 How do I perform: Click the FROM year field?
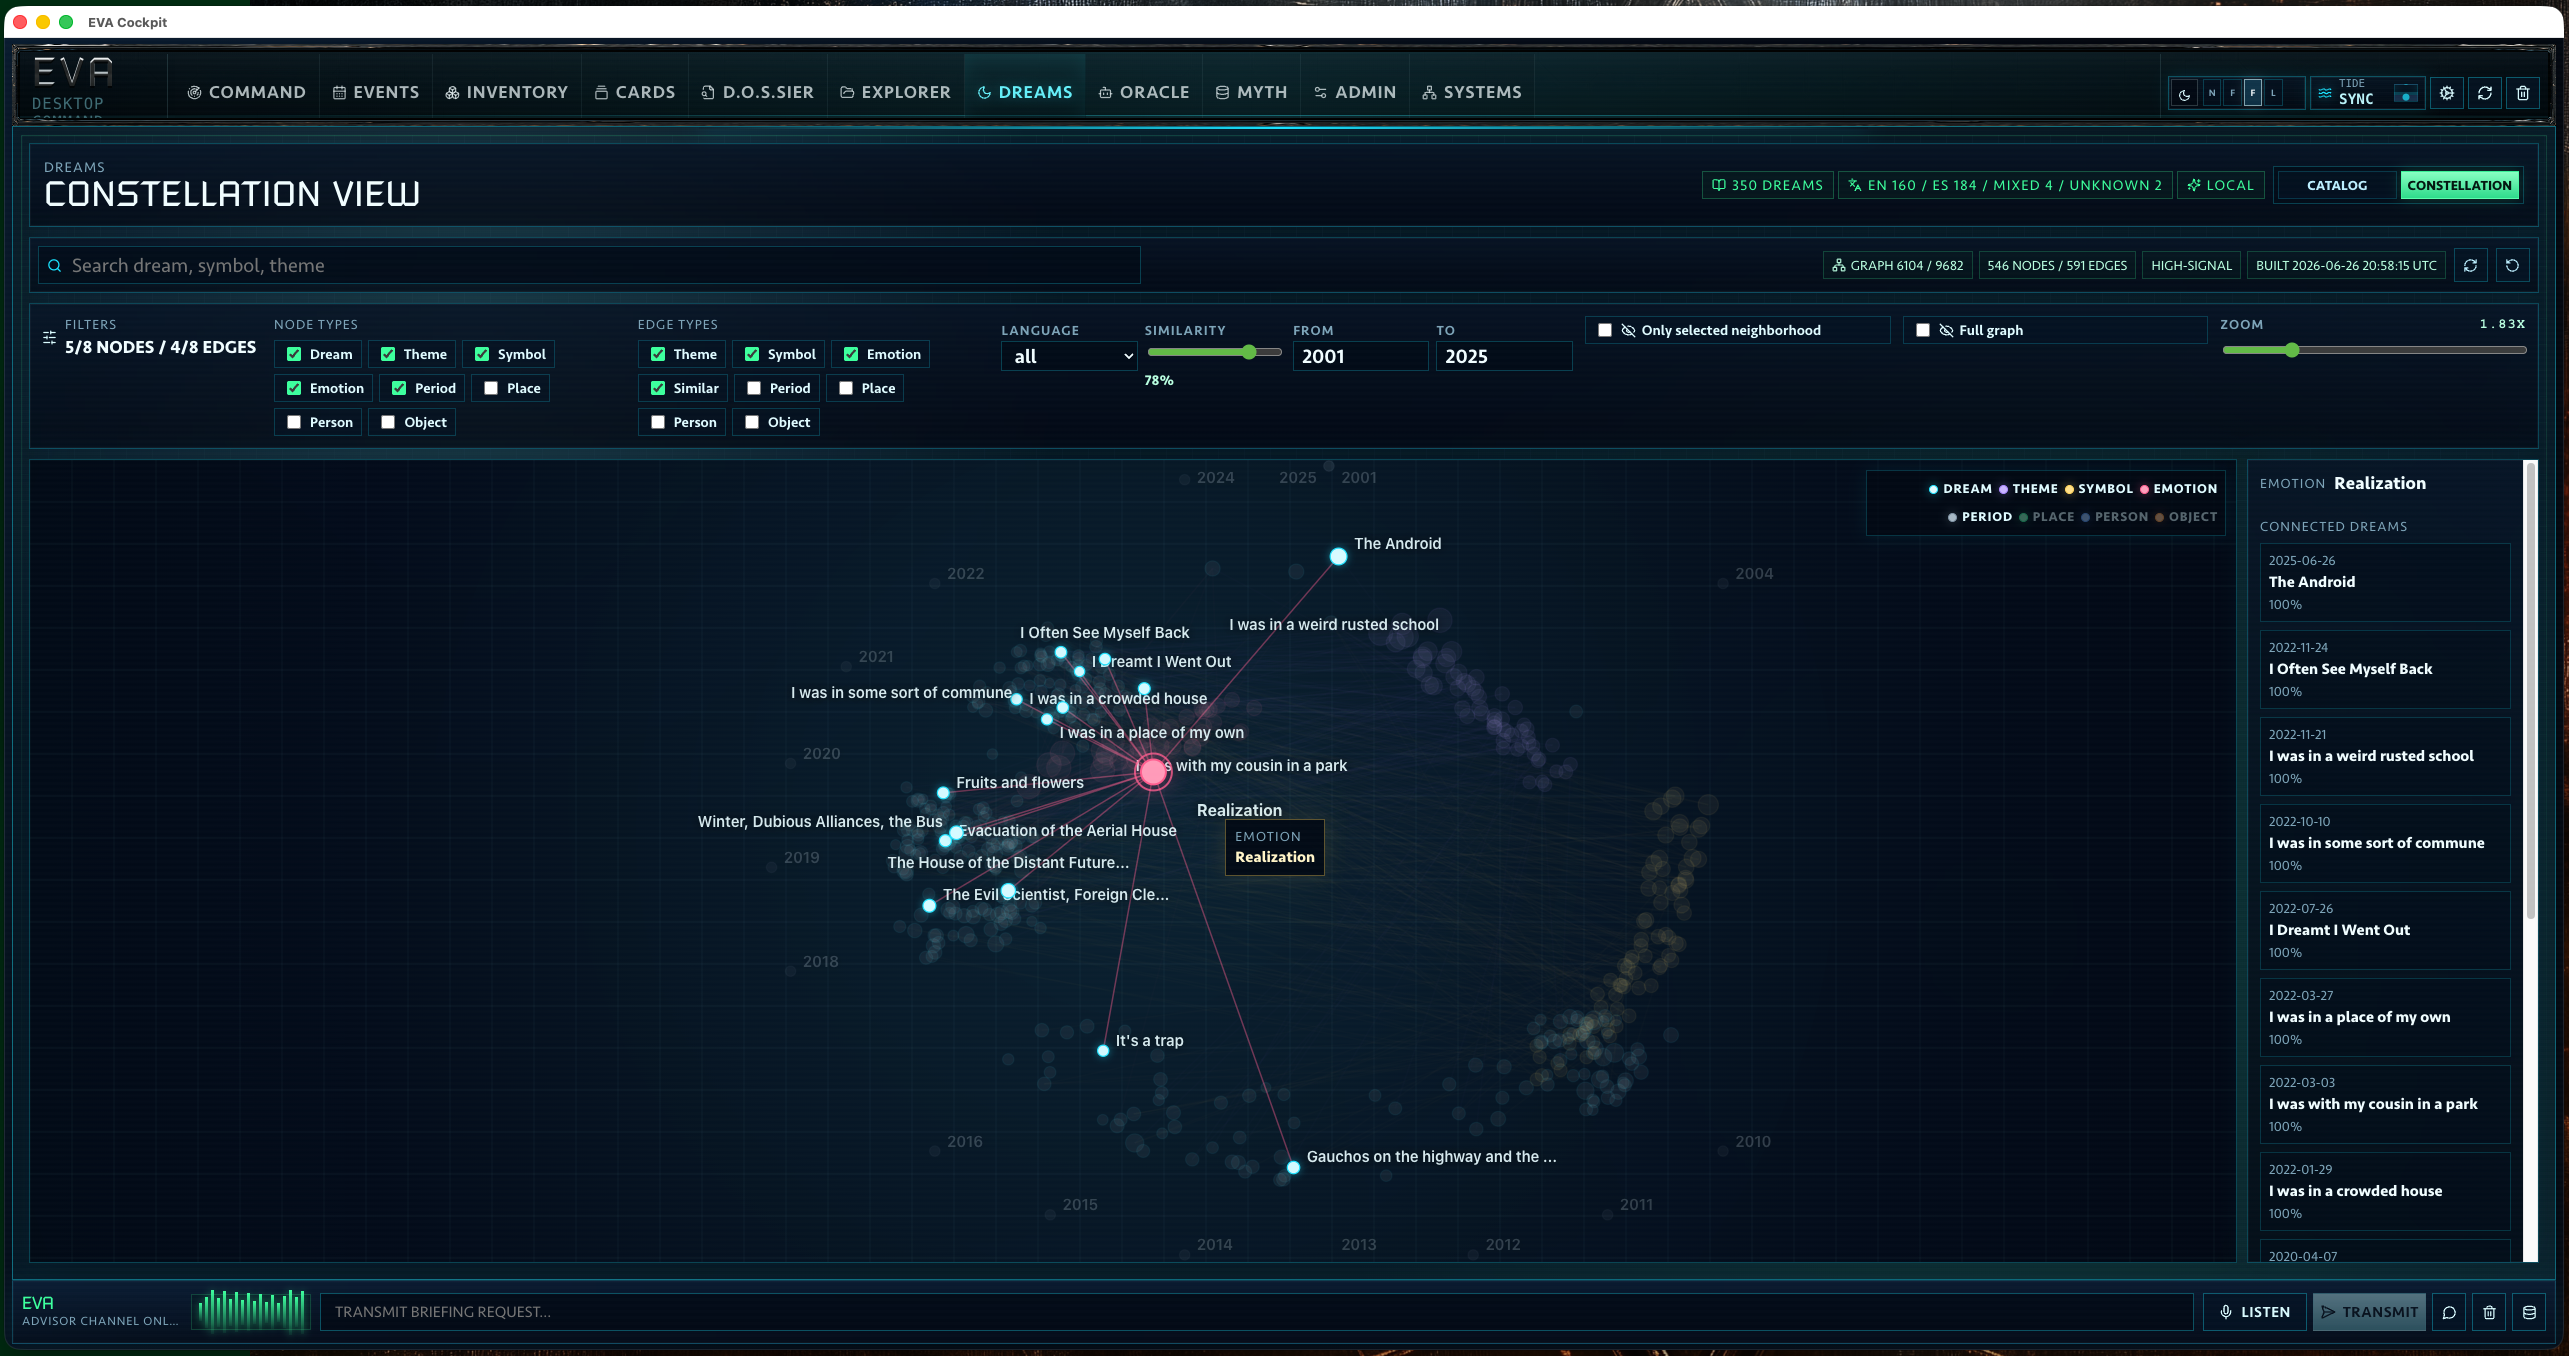tap(1360, 356)
